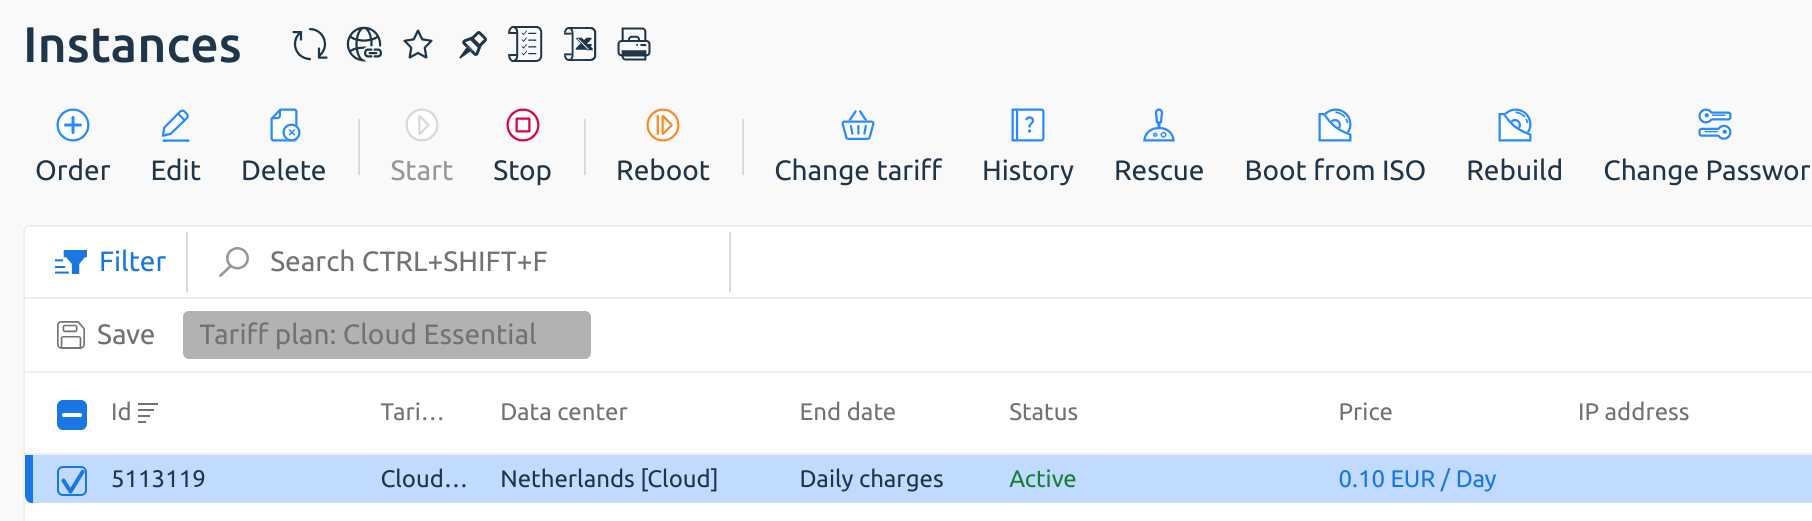Click the globe link icon
Image resolution: width=1812 pixels, height=521 pixels.
pos(364,45)
